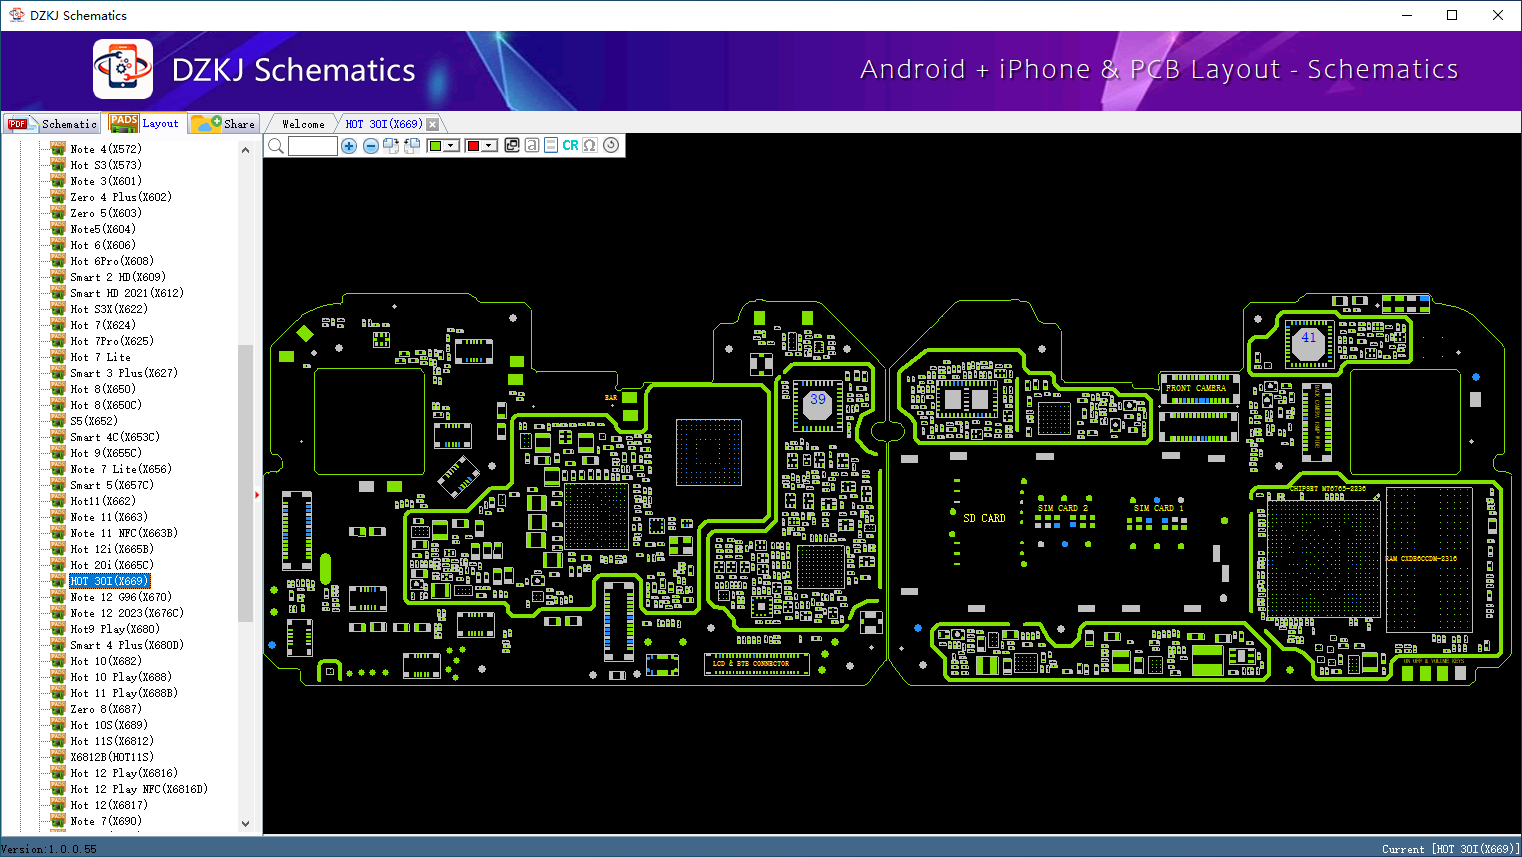Select Hot 20i(X665C) in the list
This screenshot has width=1522, height=857.
click(112, 565)
